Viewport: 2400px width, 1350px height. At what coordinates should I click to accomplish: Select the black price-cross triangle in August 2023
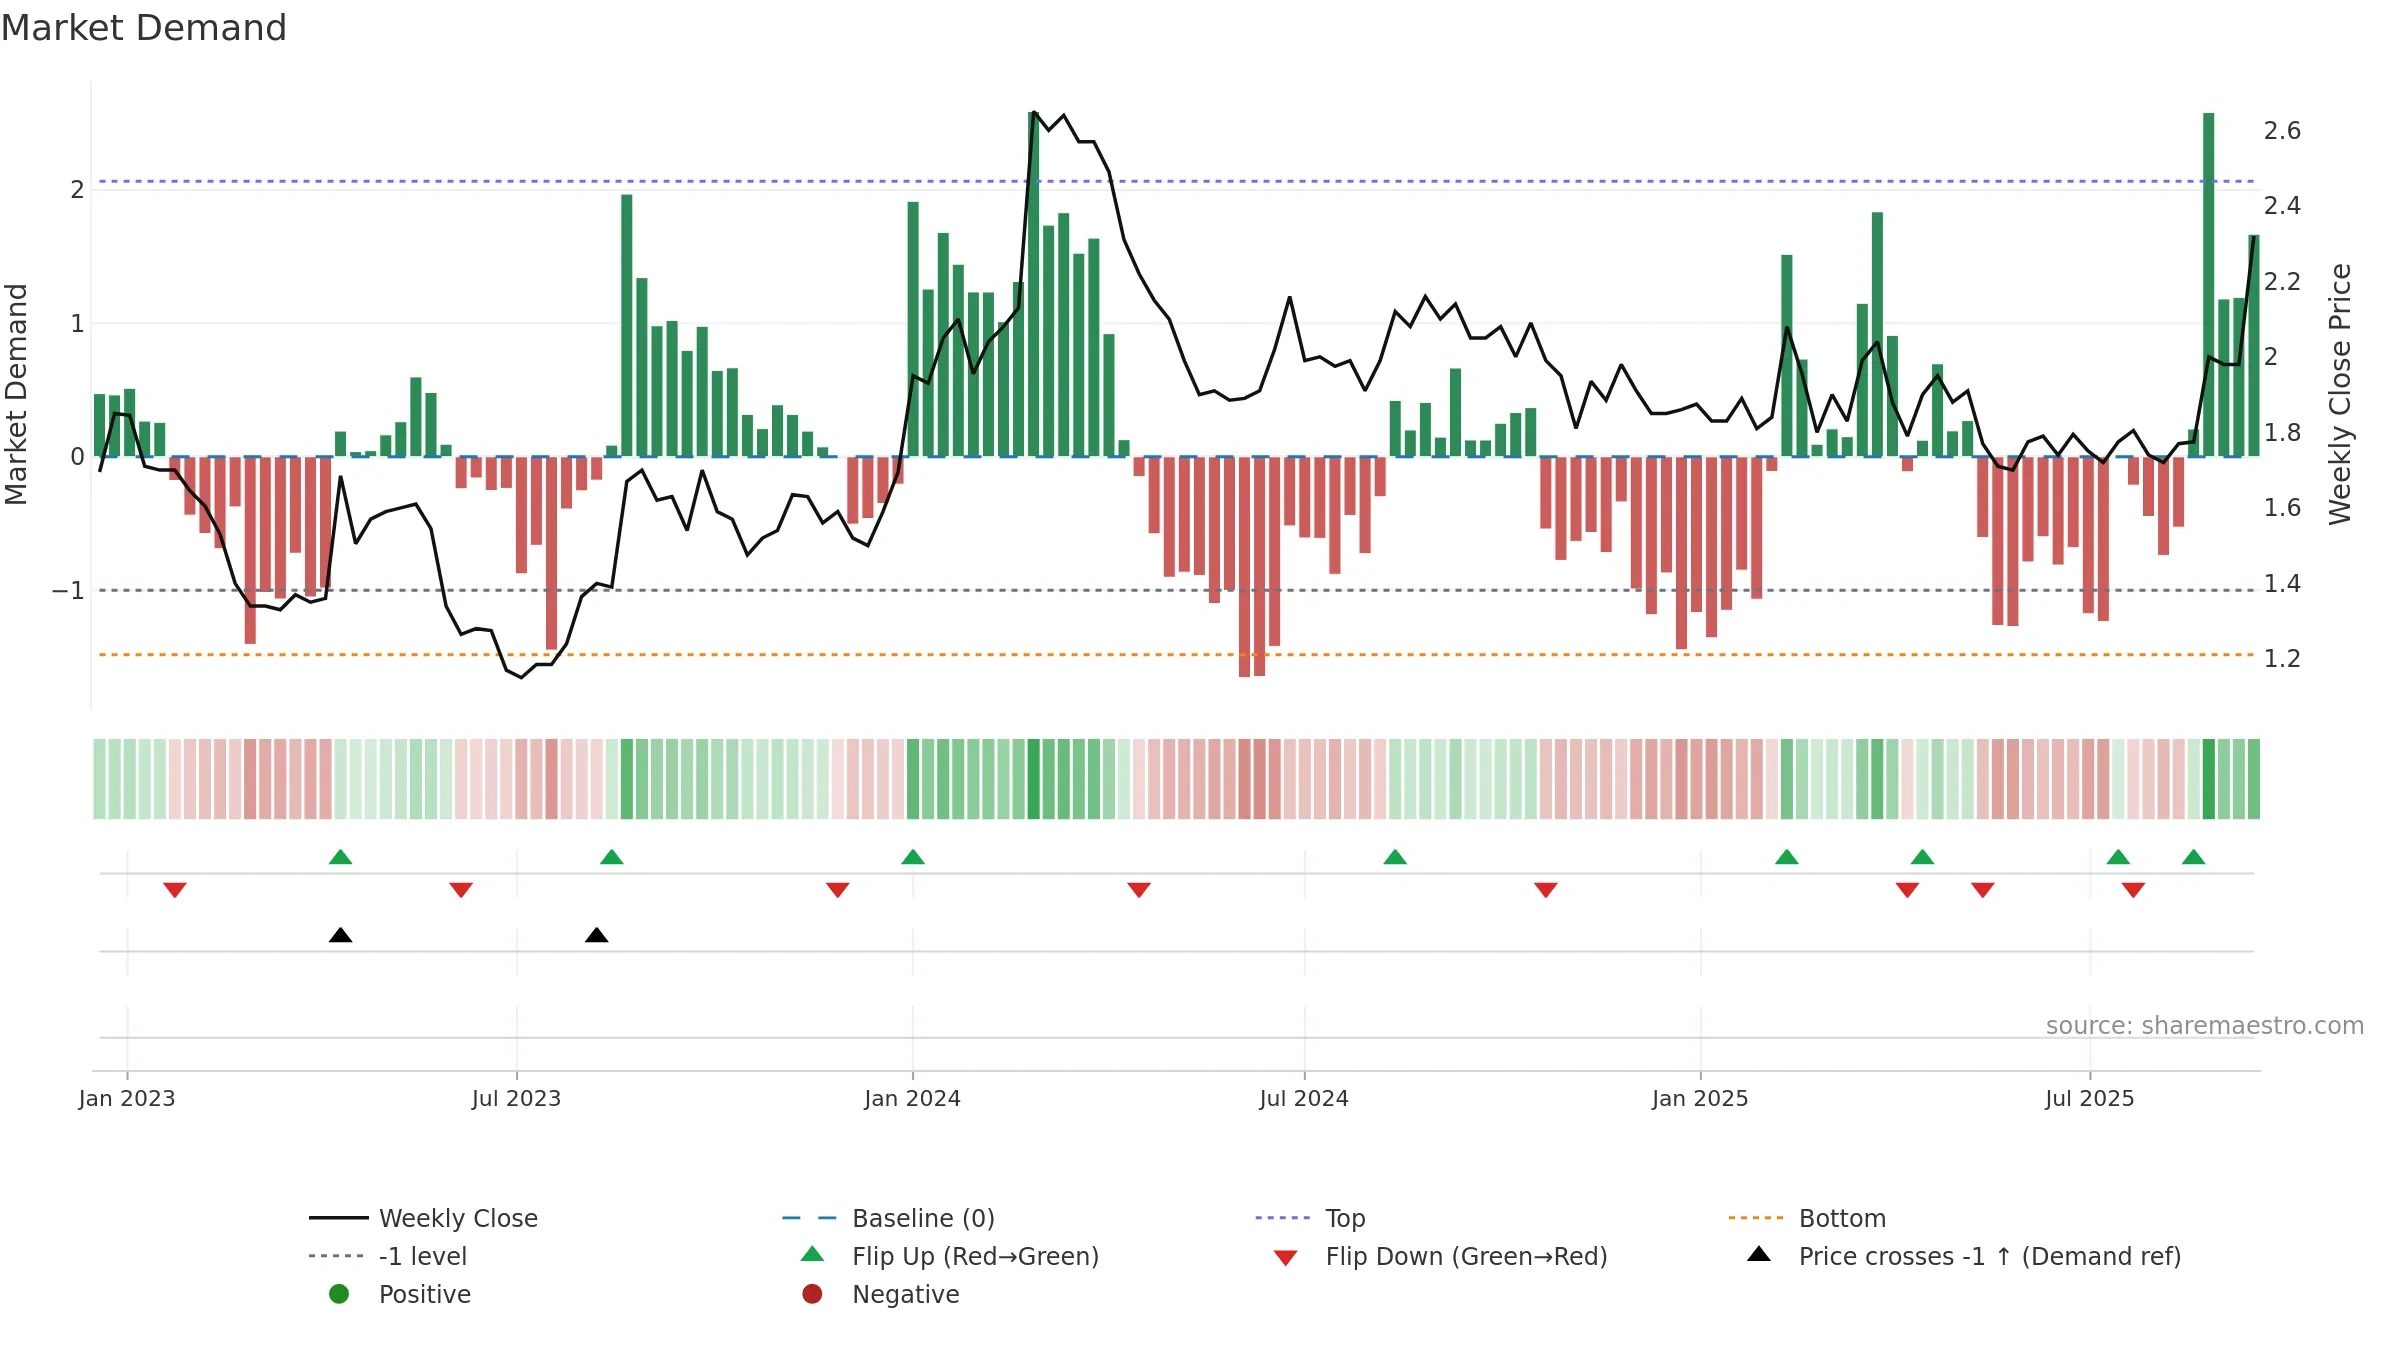tap(597, 935)
